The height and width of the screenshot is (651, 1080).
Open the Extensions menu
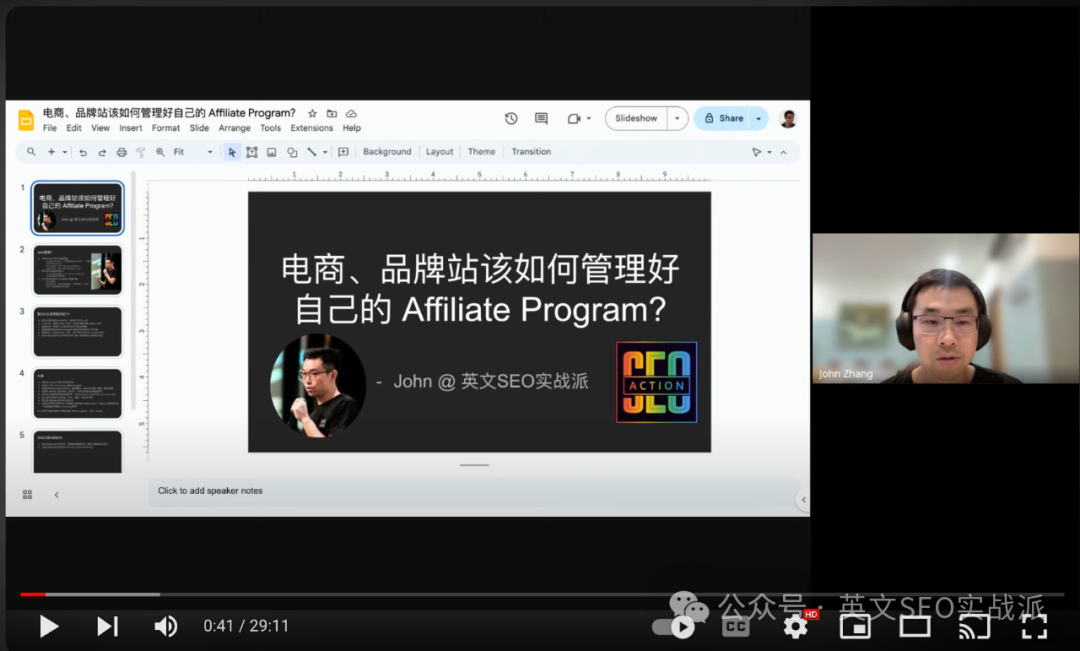[311, 128]
